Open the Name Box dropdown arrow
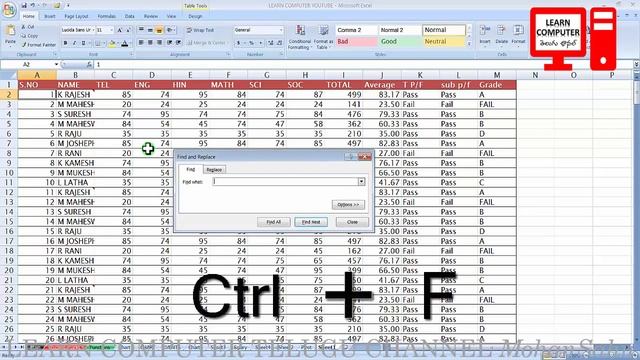Screen dimensions: 640x360 click(x=56, y=64)
